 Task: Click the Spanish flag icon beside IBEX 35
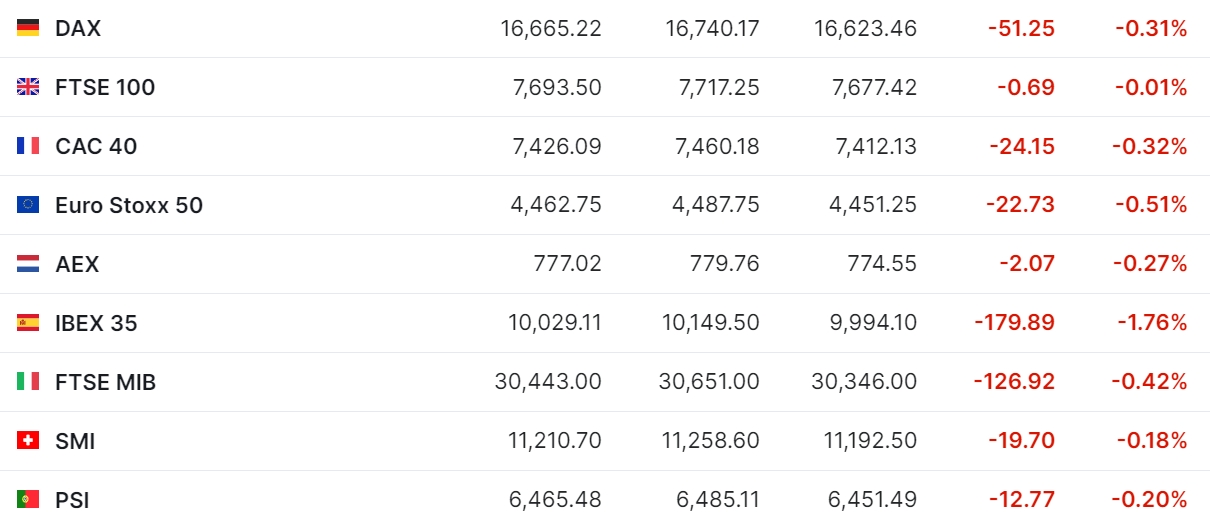[28, 323]
